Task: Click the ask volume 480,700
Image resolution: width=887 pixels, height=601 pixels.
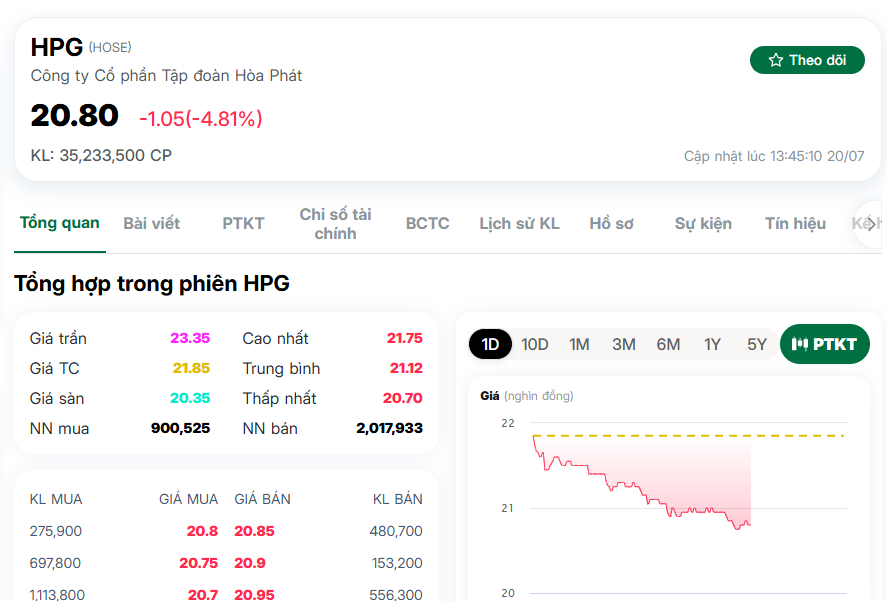Action: (x=396, y=531)
